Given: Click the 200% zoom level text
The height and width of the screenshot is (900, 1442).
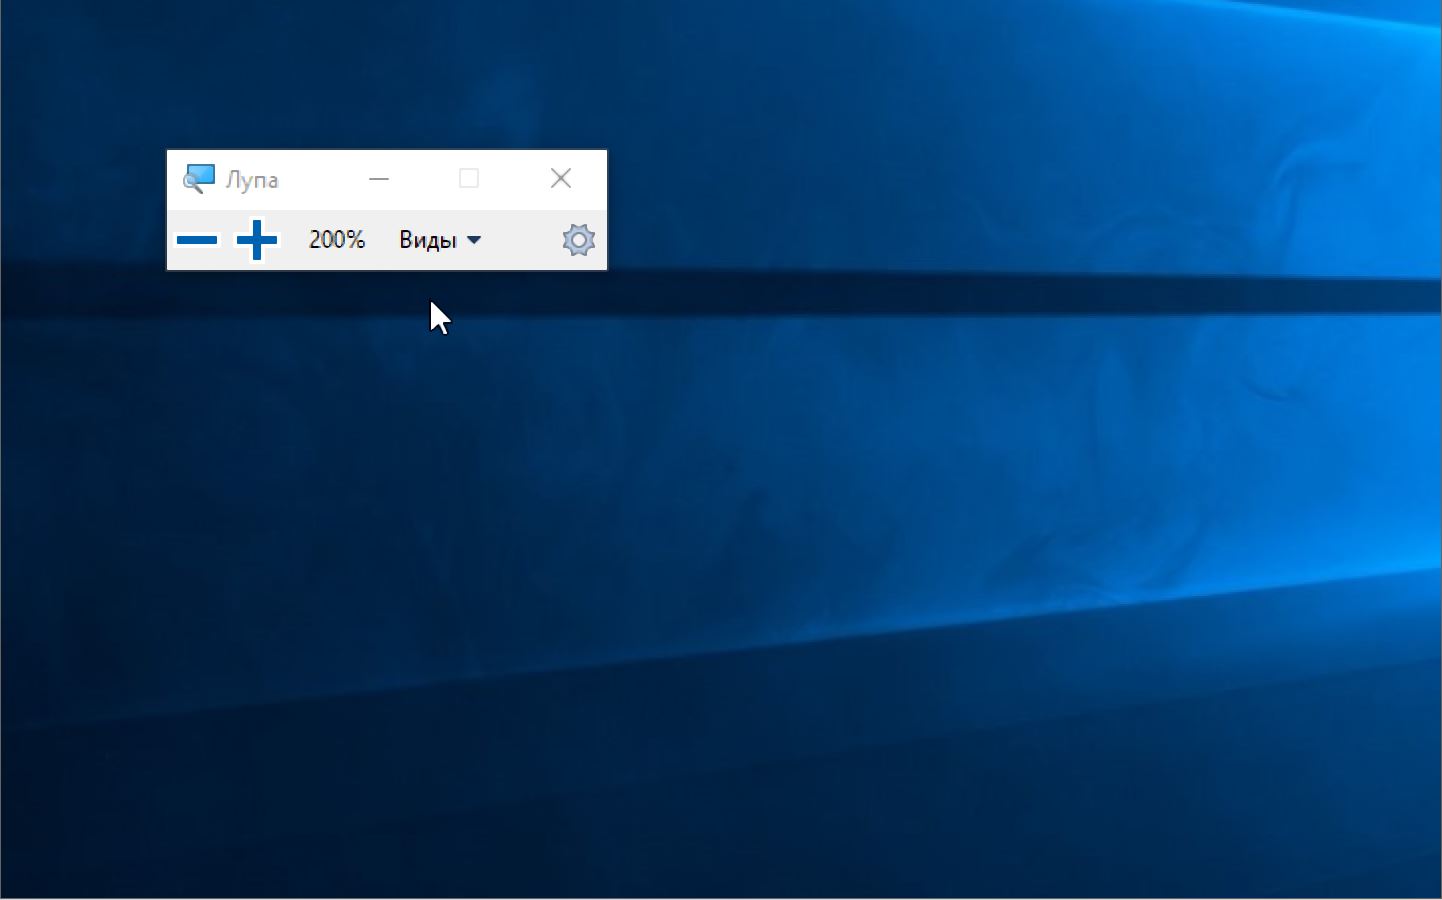Looking at the screenshot, I should (337, 239).
